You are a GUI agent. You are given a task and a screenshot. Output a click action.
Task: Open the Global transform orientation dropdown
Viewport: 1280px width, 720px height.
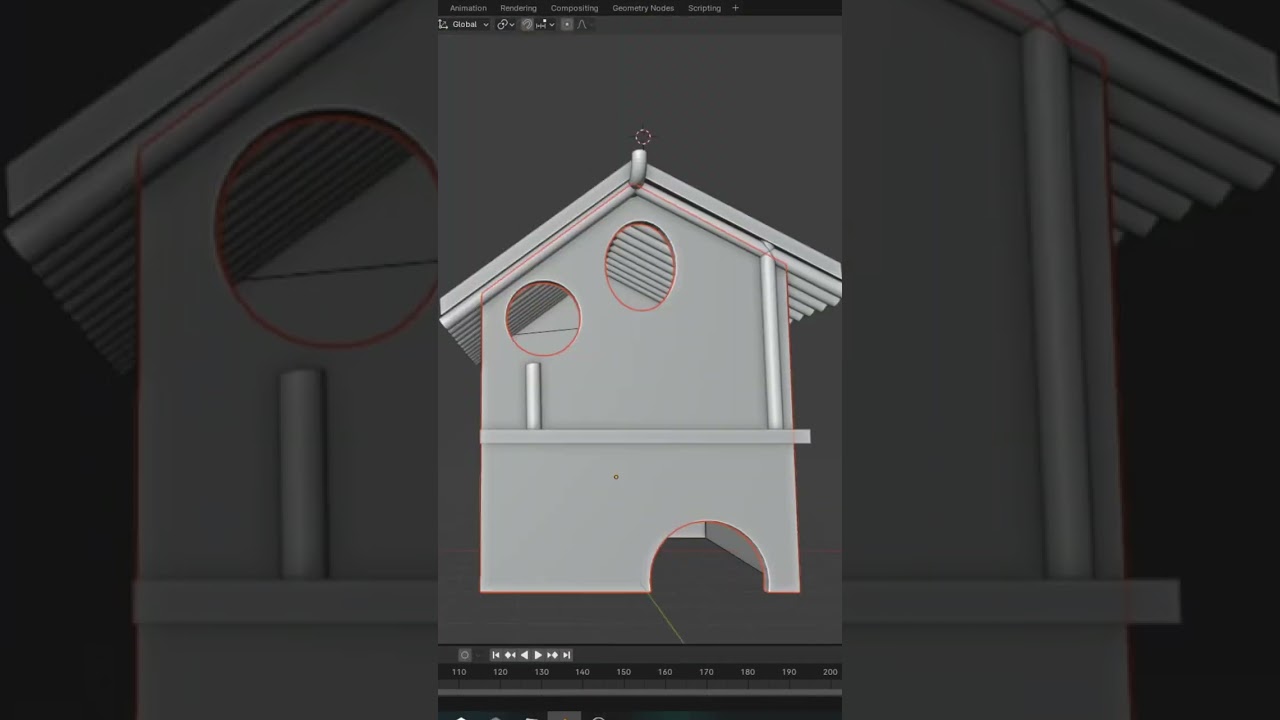pyautogui.click(x=464, y=24)
